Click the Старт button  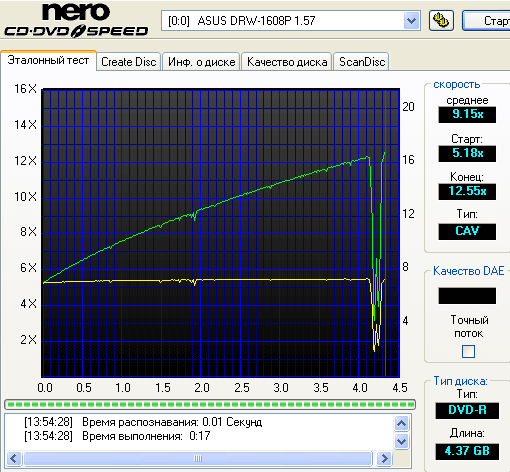click(487, 21)
